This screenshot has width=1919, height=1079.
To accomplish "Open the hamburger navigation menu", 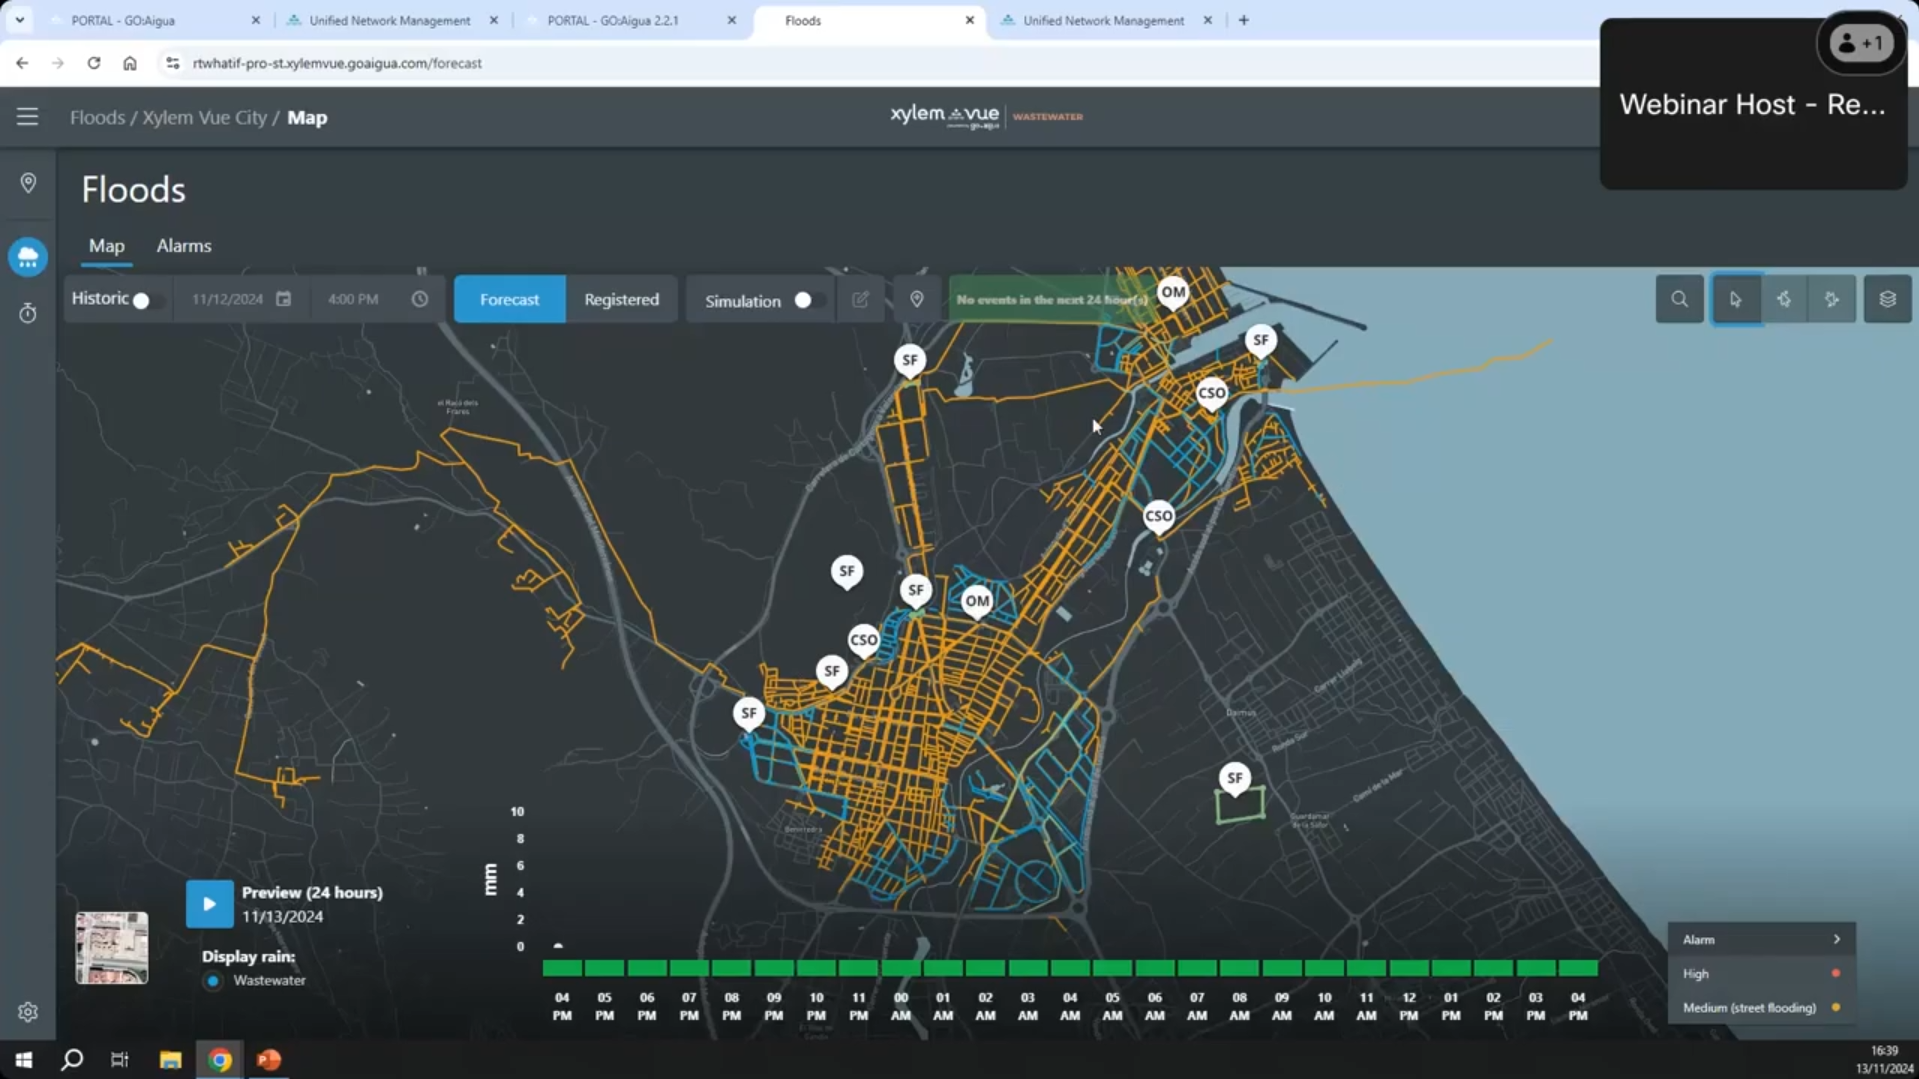I will point(27,117).
